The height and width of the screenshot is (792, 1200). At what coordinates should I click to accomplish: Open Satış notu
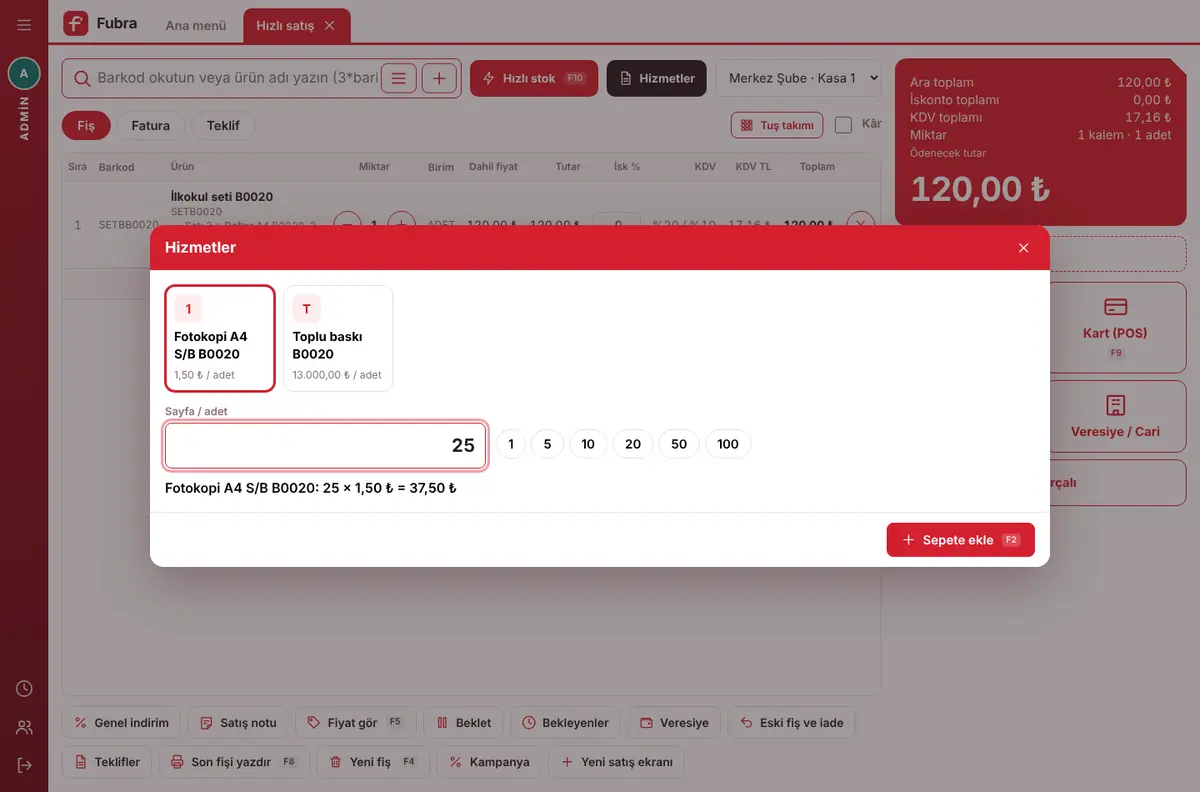239,723
